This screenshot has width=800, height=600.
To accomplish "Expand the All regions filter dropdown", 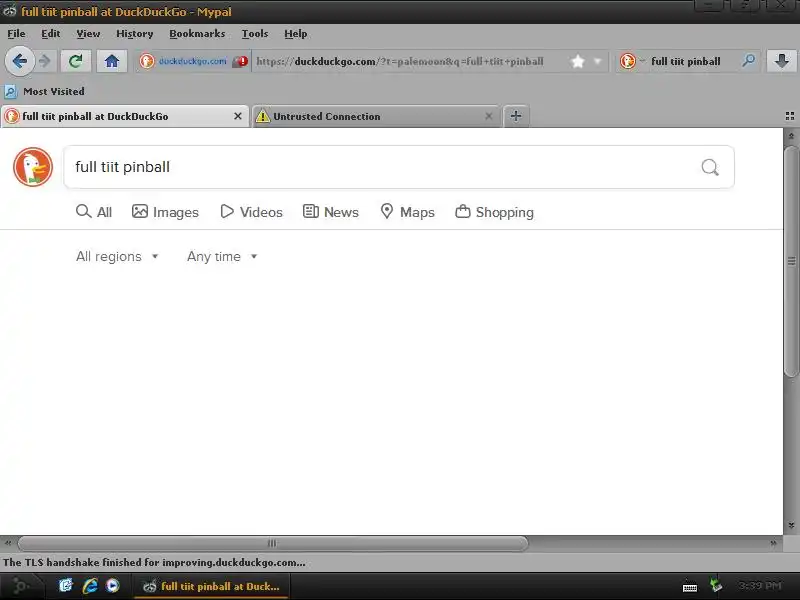I will coord(117,257).
